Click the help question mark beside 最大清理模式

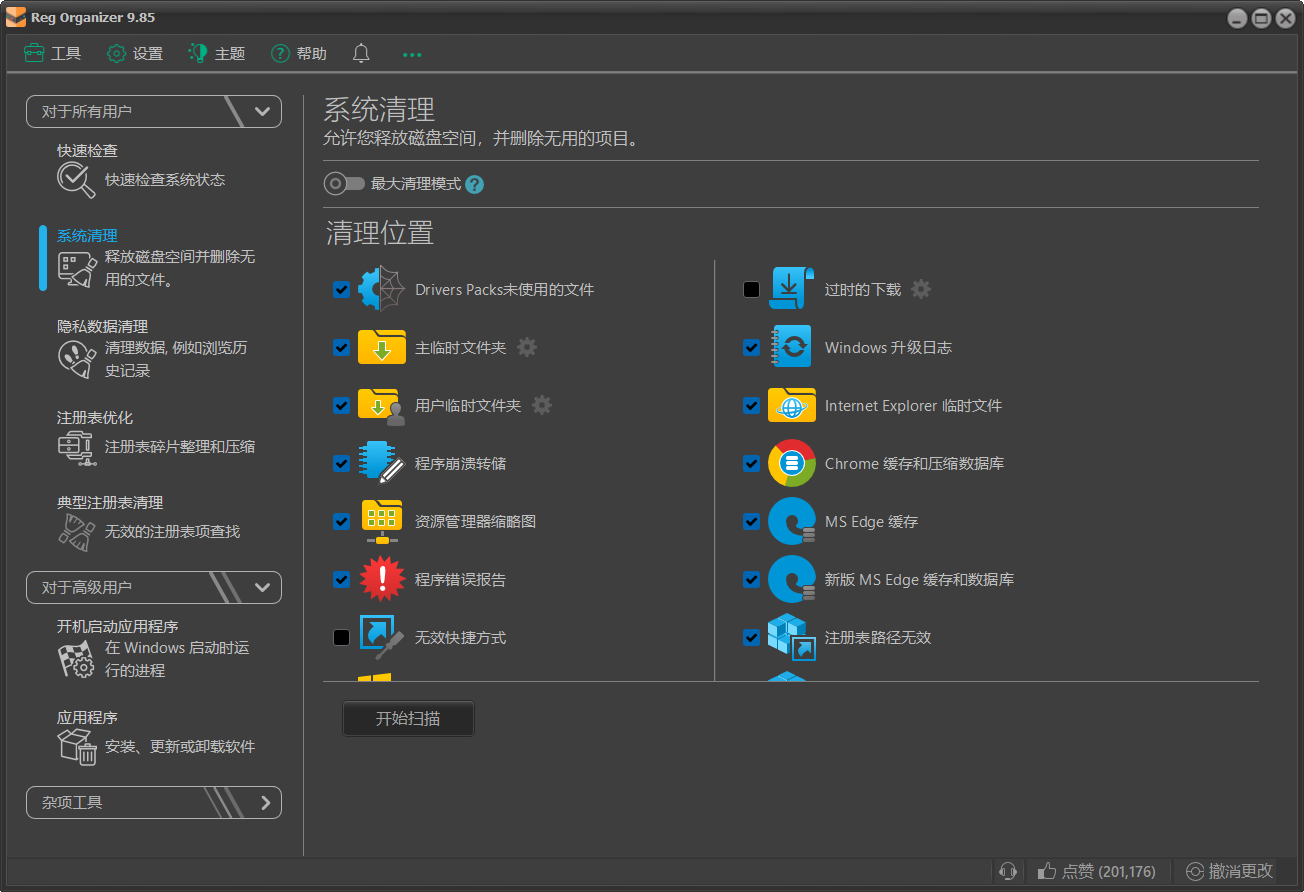click(x=475, y=184)
